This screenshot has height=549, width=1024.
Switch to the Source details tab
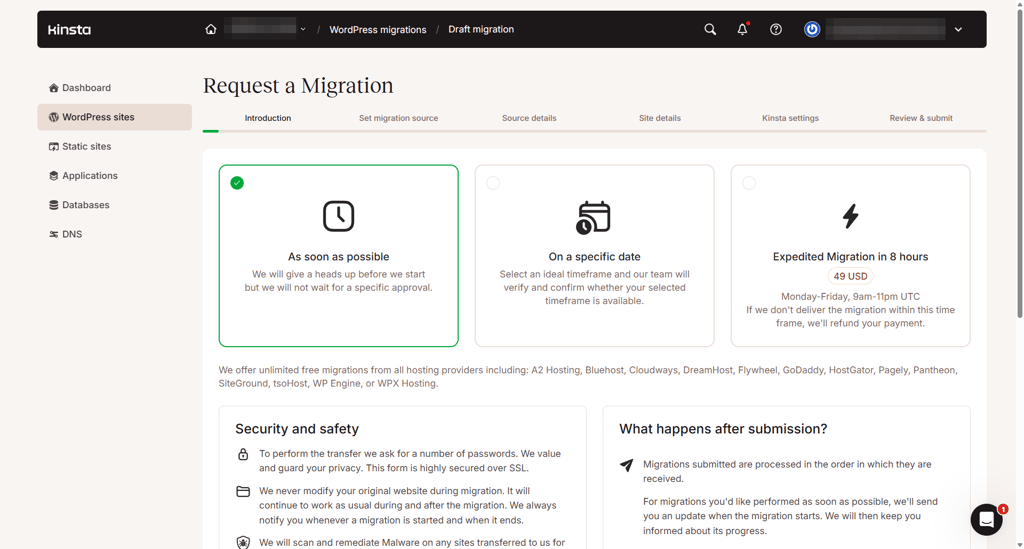point(529,118)
